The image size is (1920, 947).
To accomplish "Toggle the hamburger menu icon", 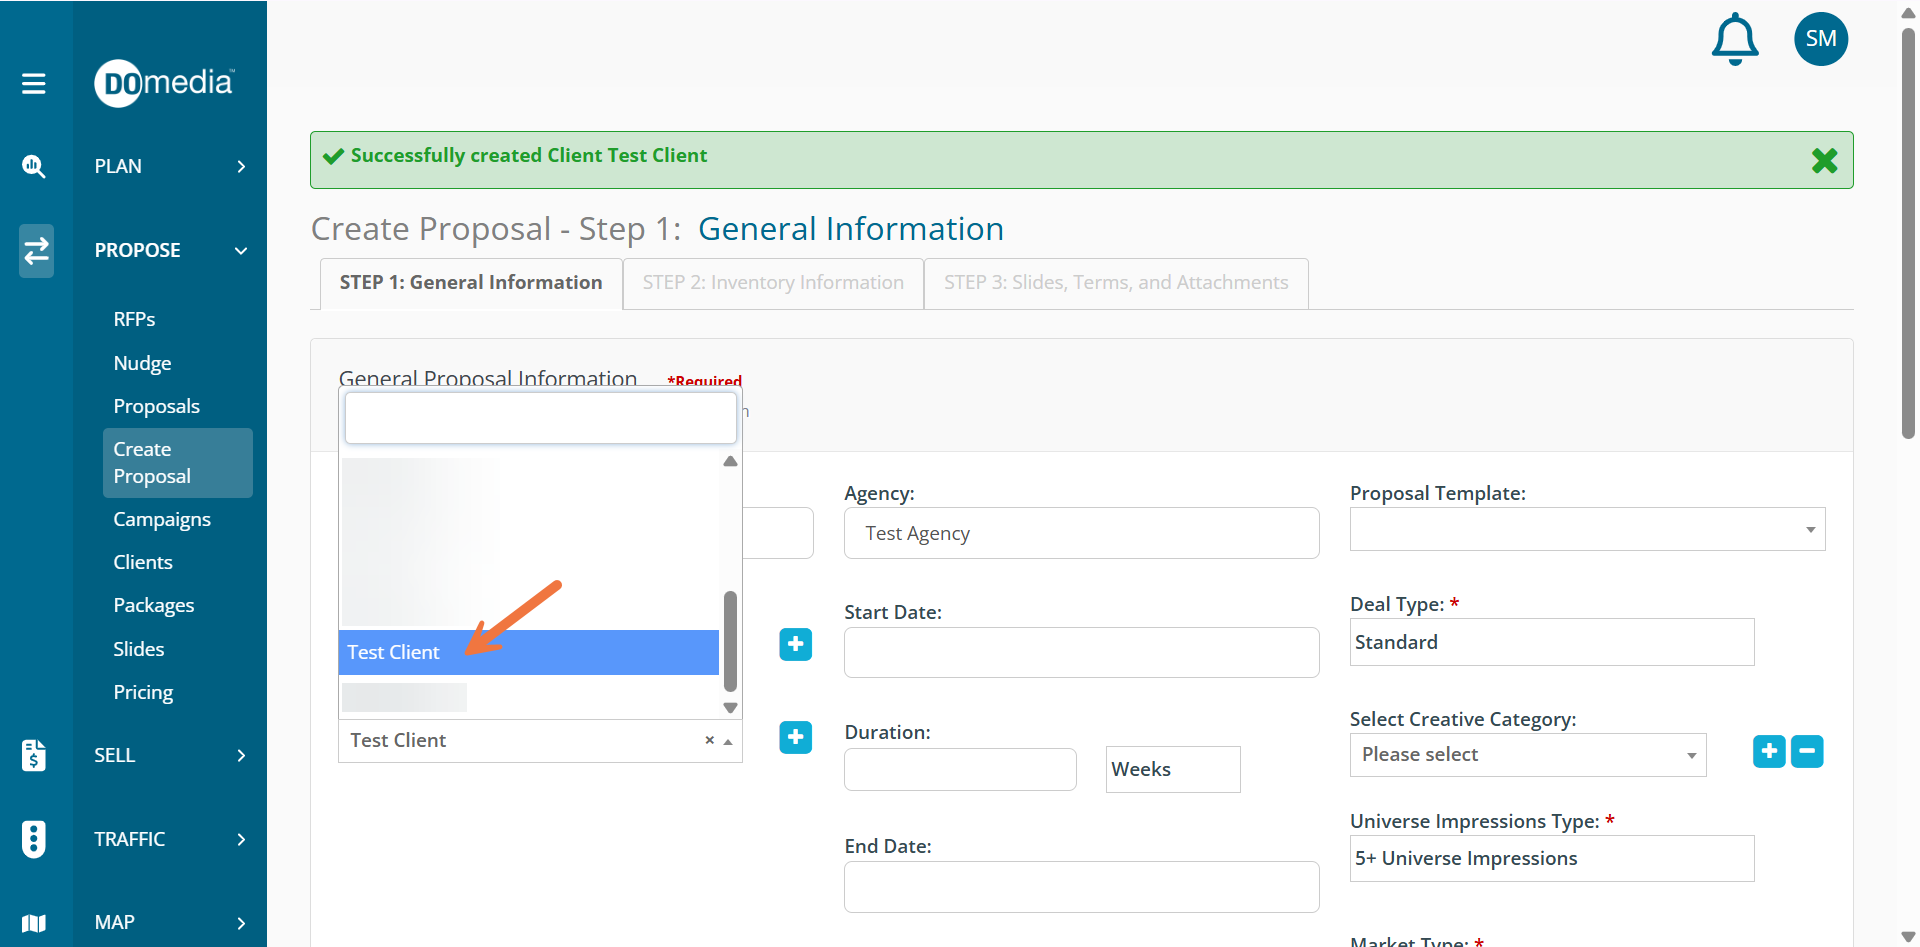I will pos(34,83).
